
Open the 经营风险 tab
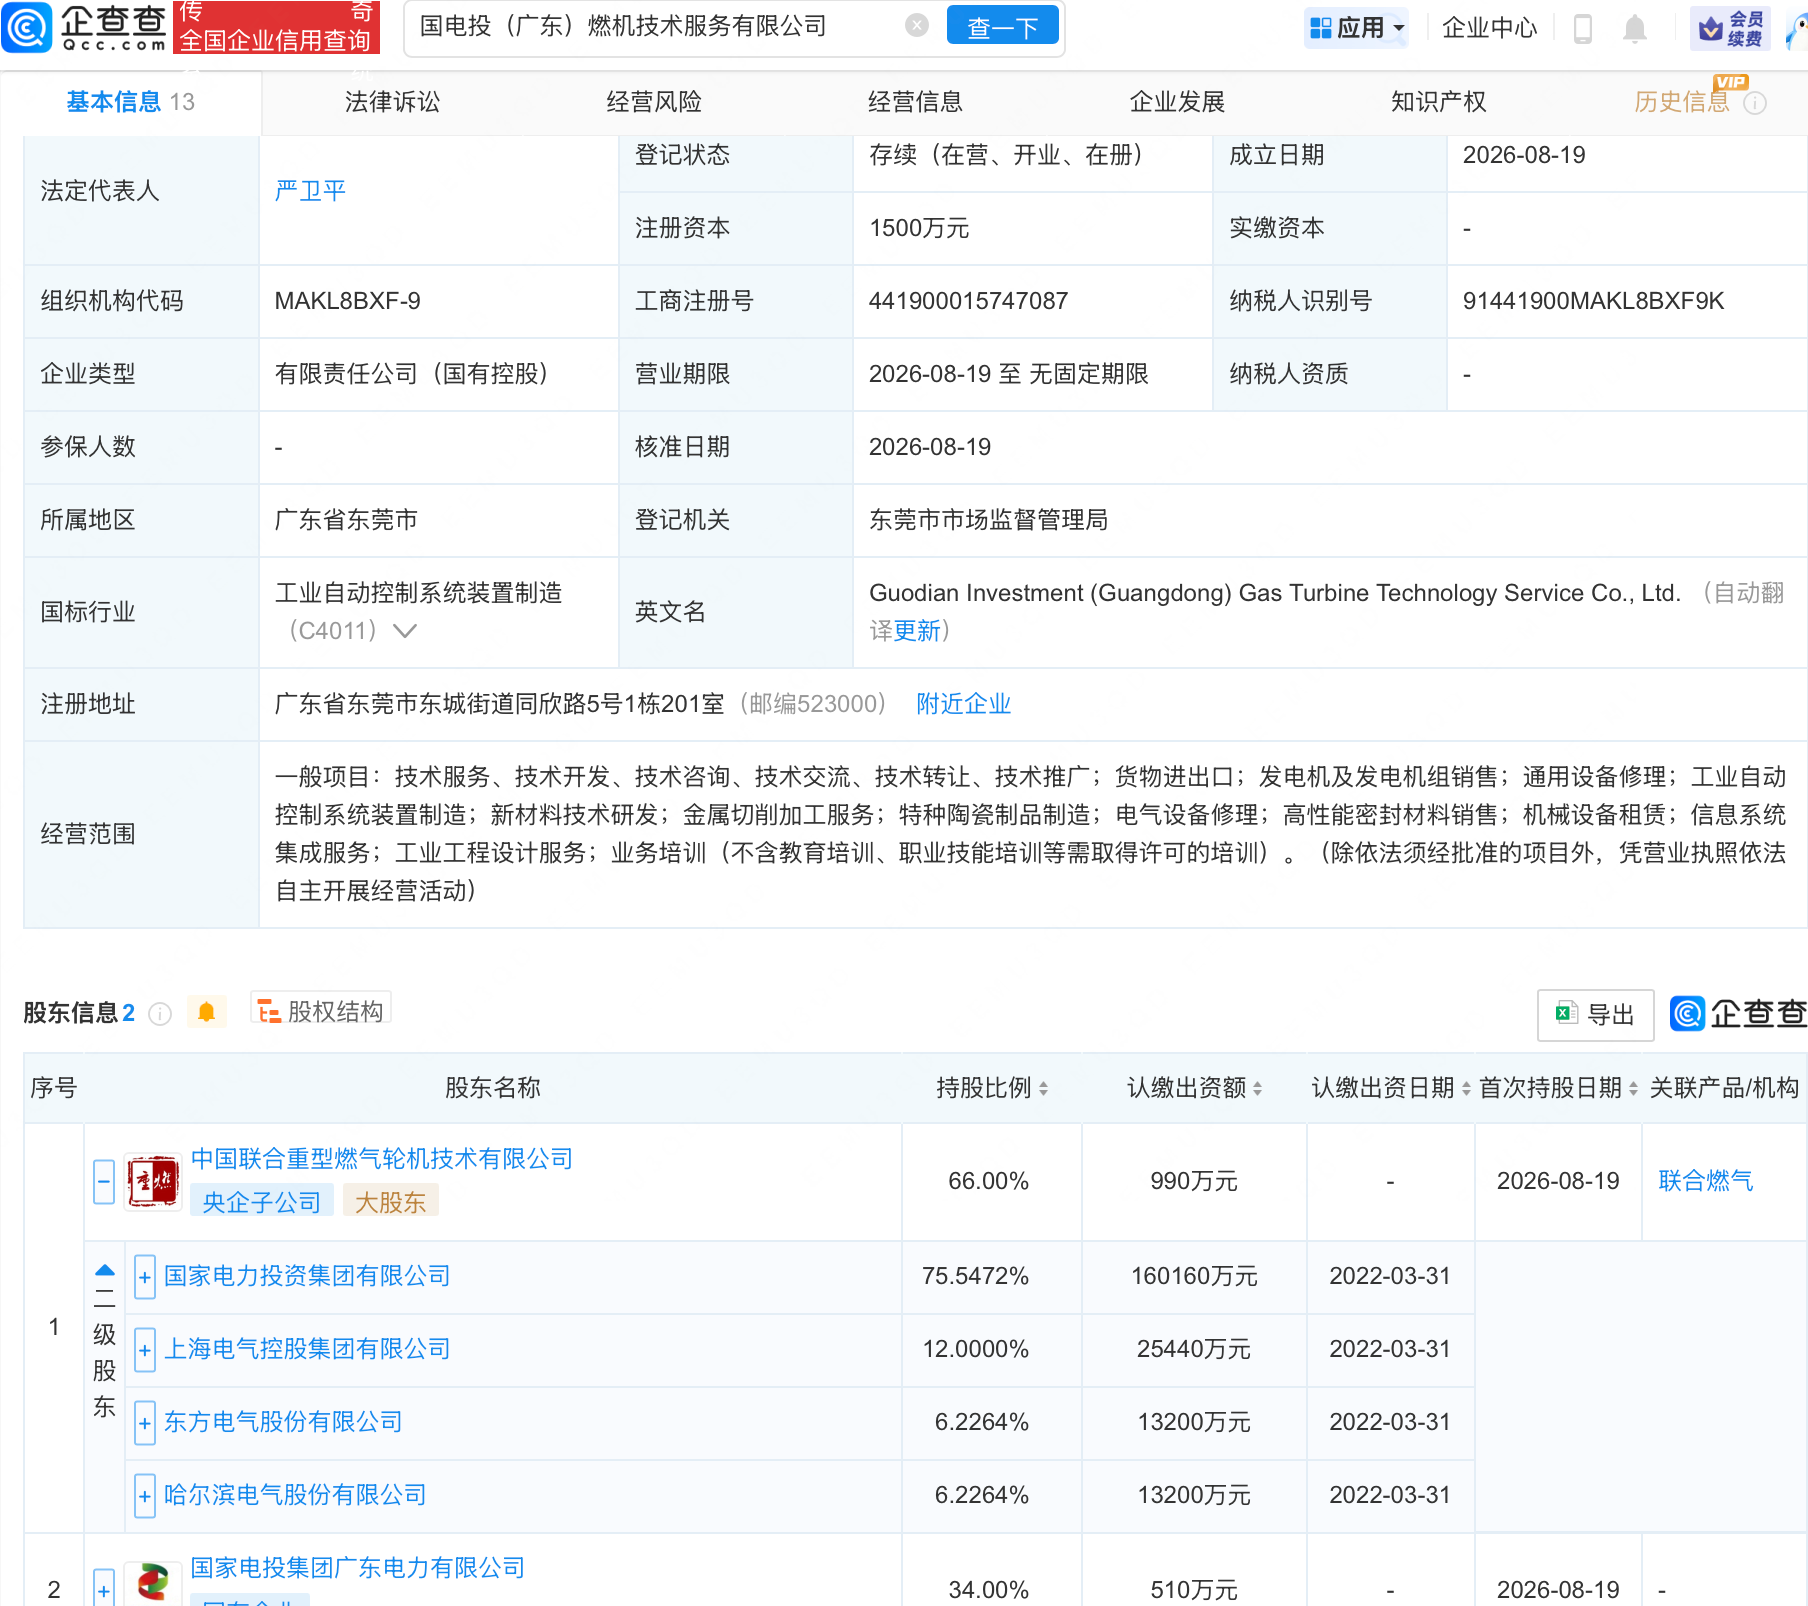coord(654,102)
